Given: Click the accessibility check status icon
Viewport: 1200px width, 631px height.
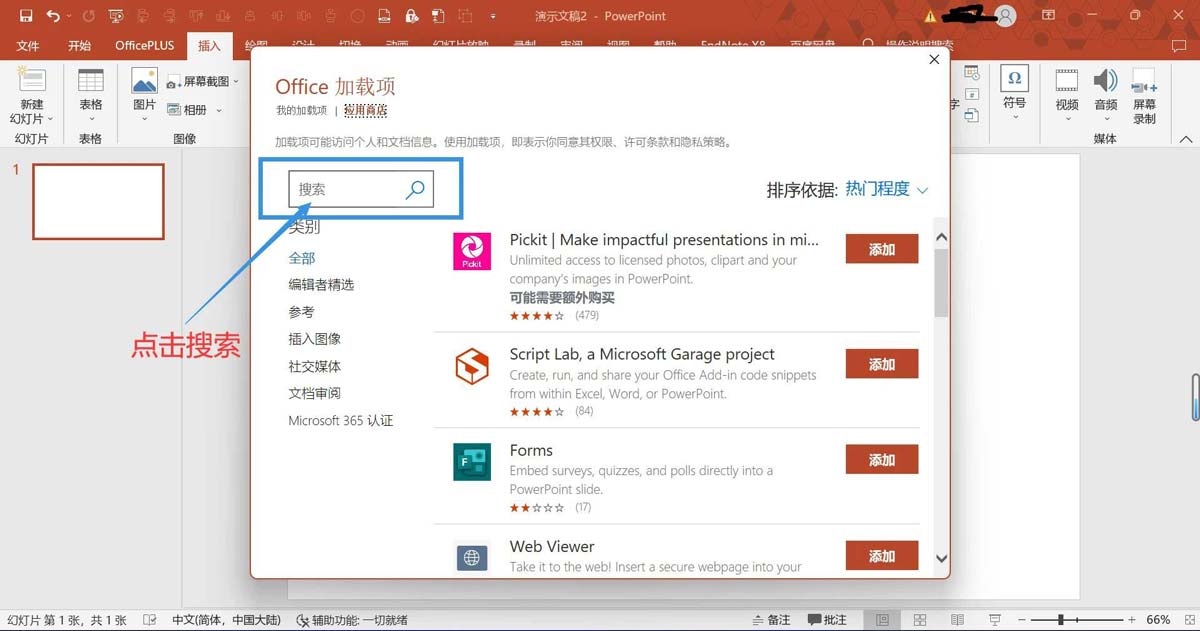Looking at the screenshot, I should click(303, 620).
